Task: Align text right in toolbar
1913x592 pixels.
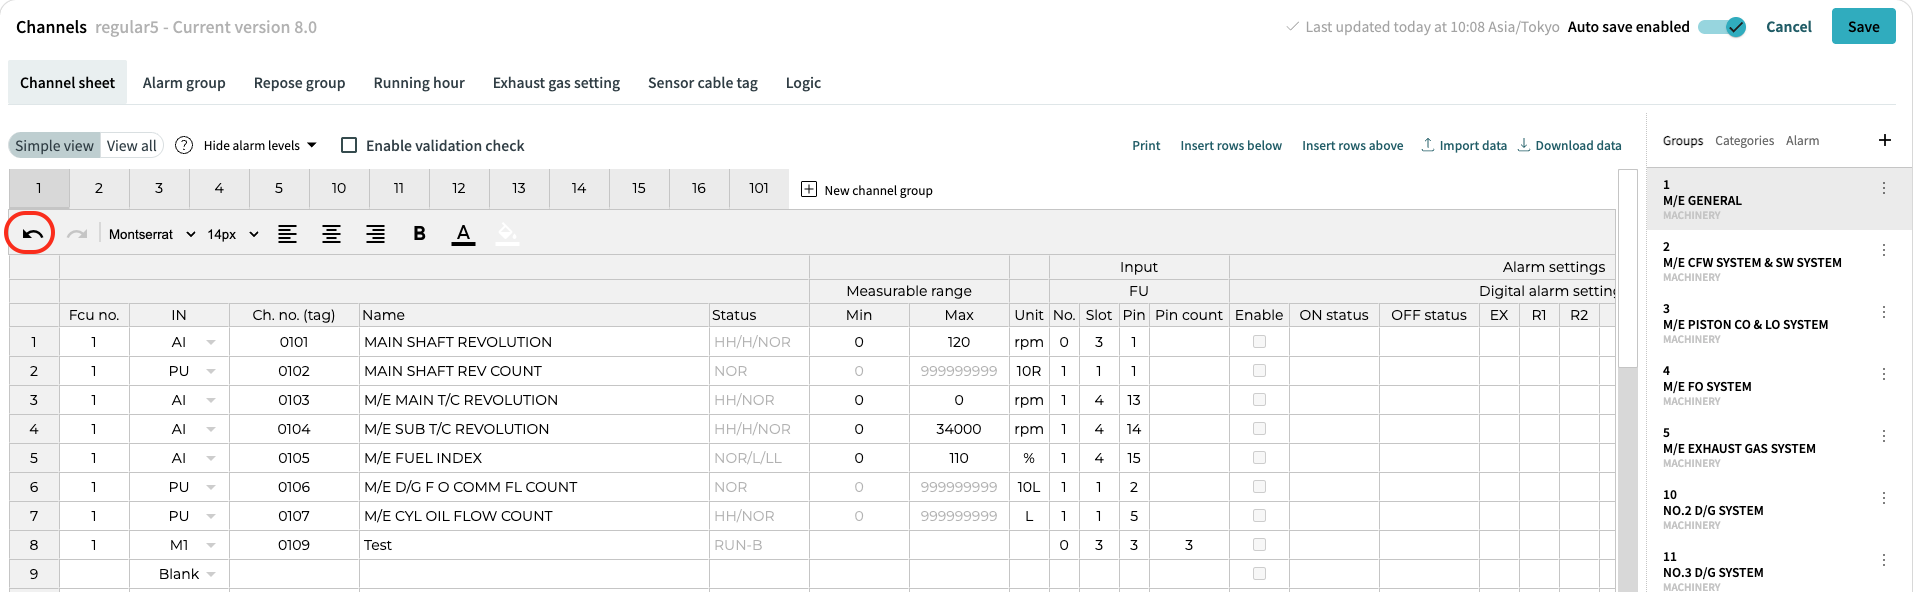Action: point(375,234)
